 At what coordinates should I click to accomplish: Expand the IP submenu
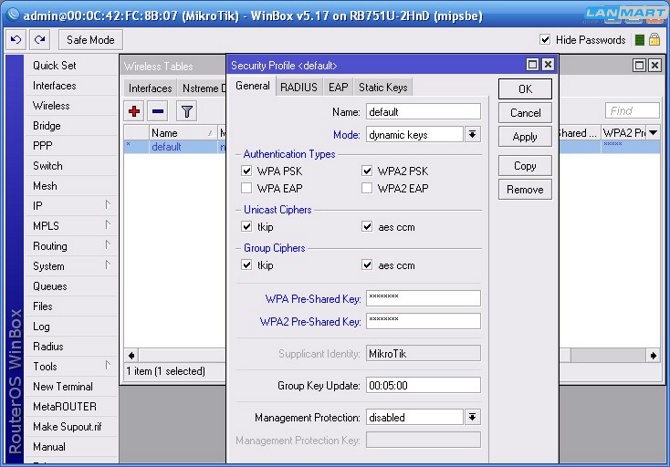pyautogui.click(x=108, y=206)
